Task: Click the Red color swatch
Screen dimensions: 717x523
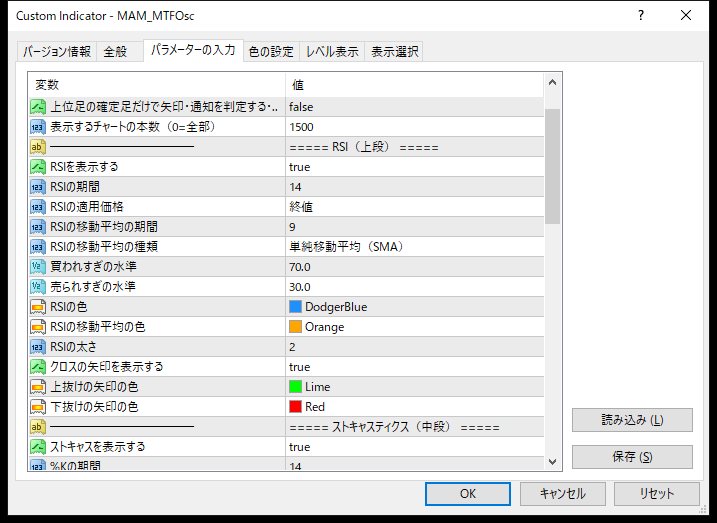Action: tap(295, 407)
